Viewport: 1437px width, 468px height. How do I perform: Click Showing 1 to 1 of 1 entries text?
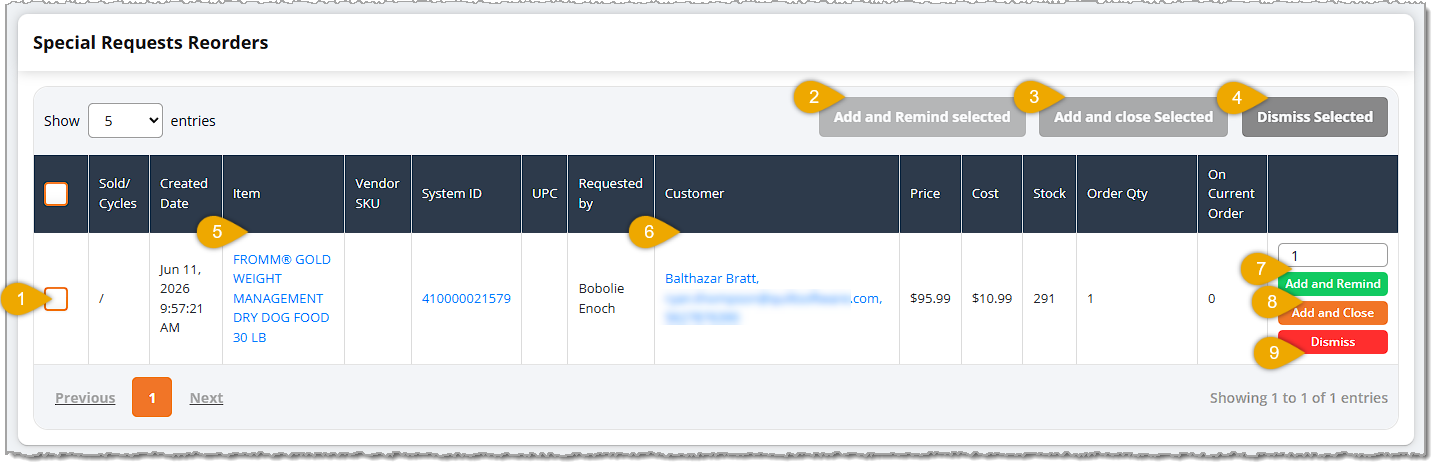(1298, 398)
